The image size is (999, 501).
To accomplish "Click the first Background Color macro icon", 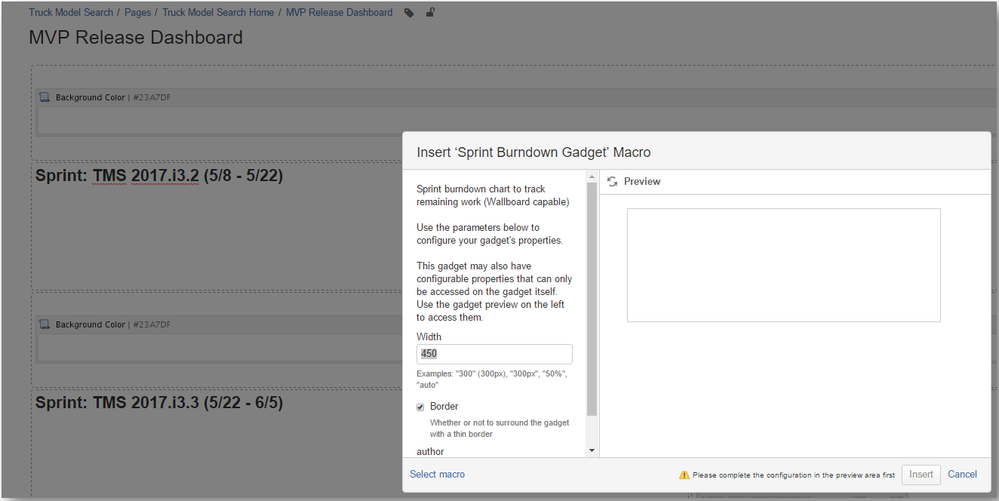I will (x=44, y=98).
